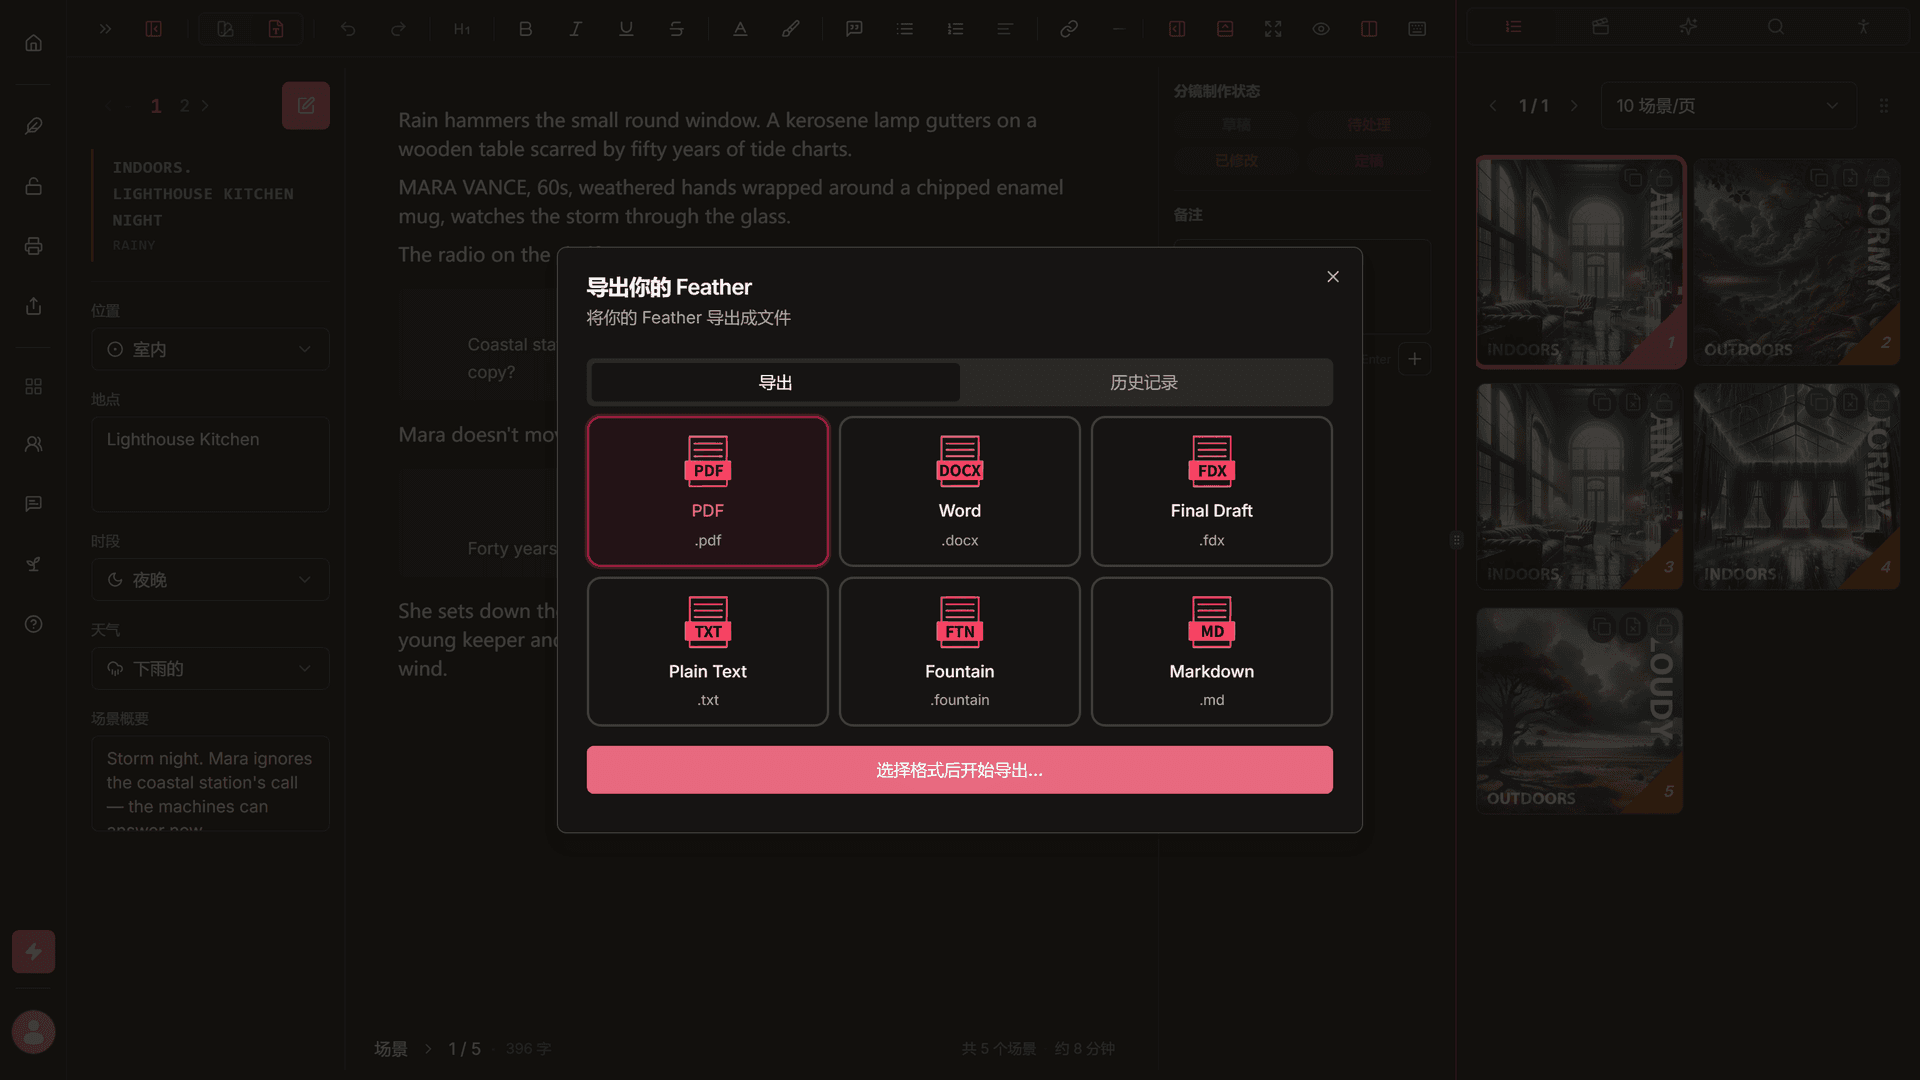Screen dimensions: 1920x1080
Task: Click the lightning bolt button in sidebar
Action: pos(34,951)
